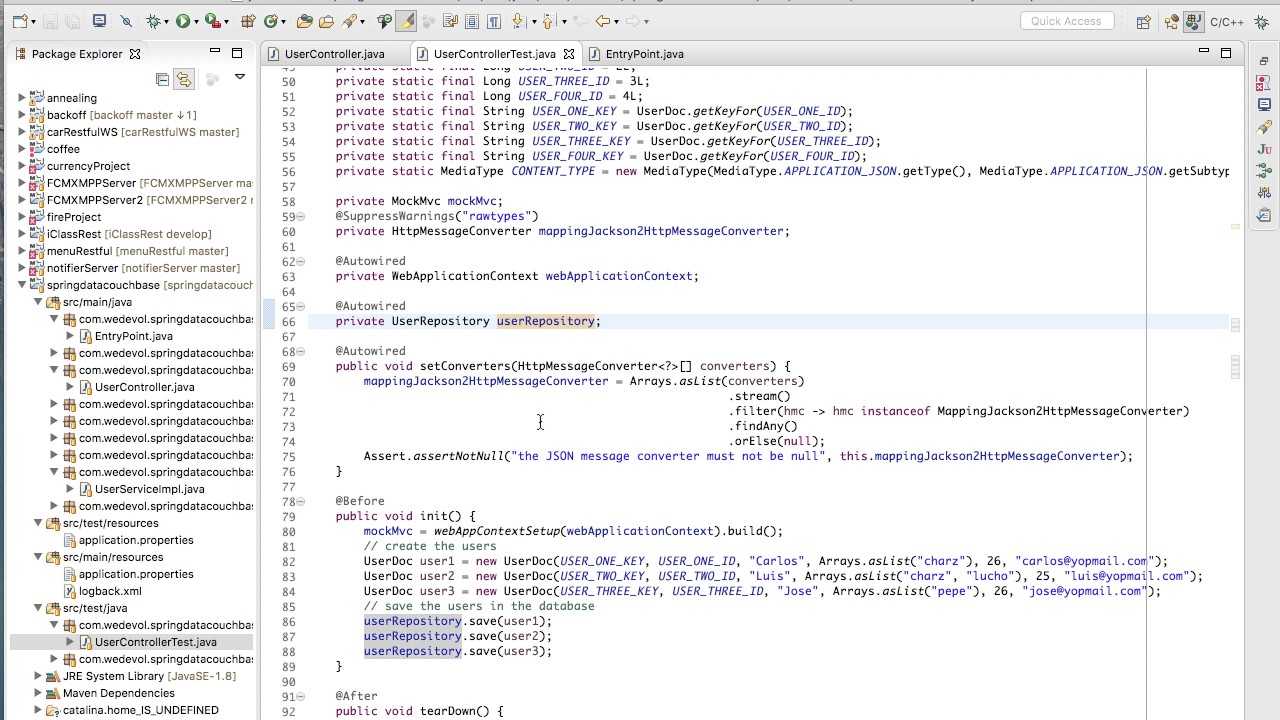
Task: Select the Package Explorer tab
Action: coord(77,54)
